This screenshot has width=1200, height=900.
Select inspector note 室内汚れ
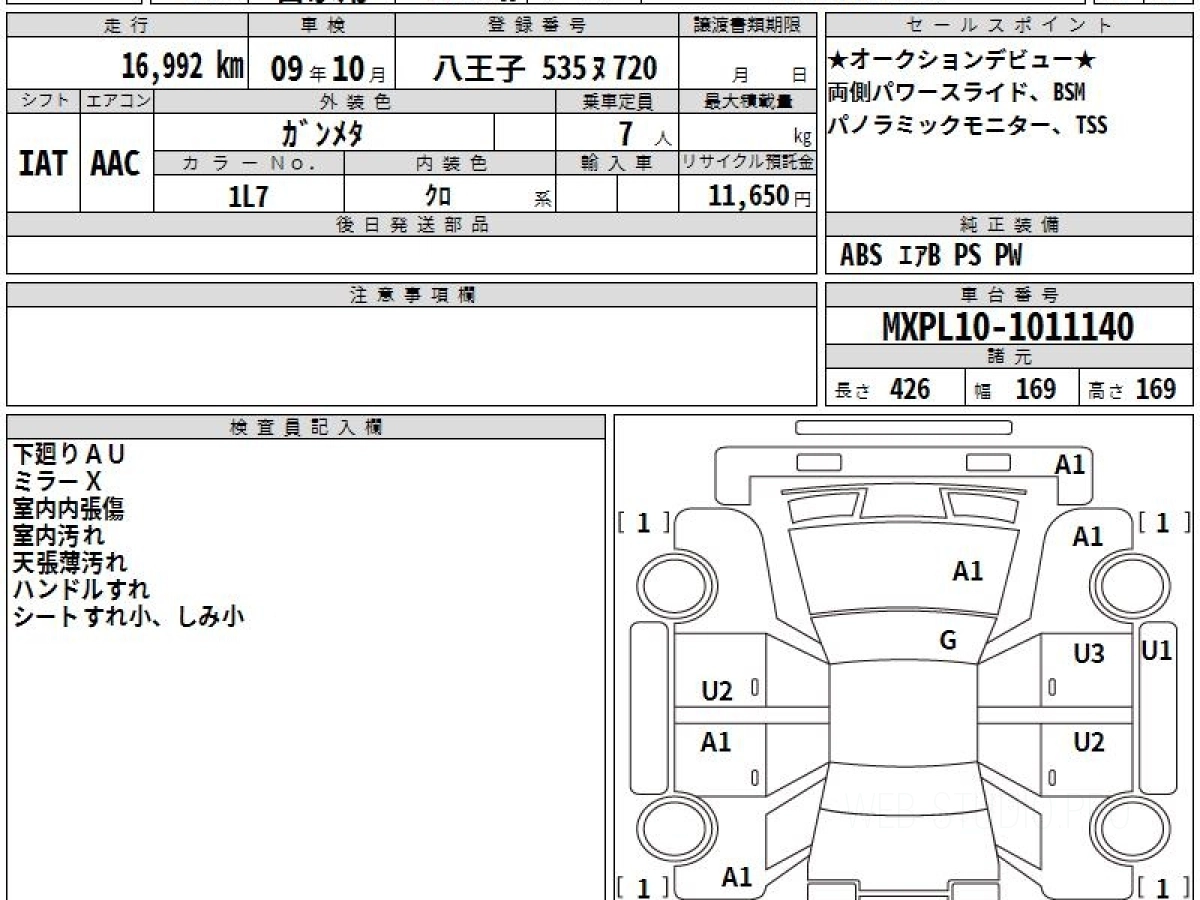click(x=58, y=536)
